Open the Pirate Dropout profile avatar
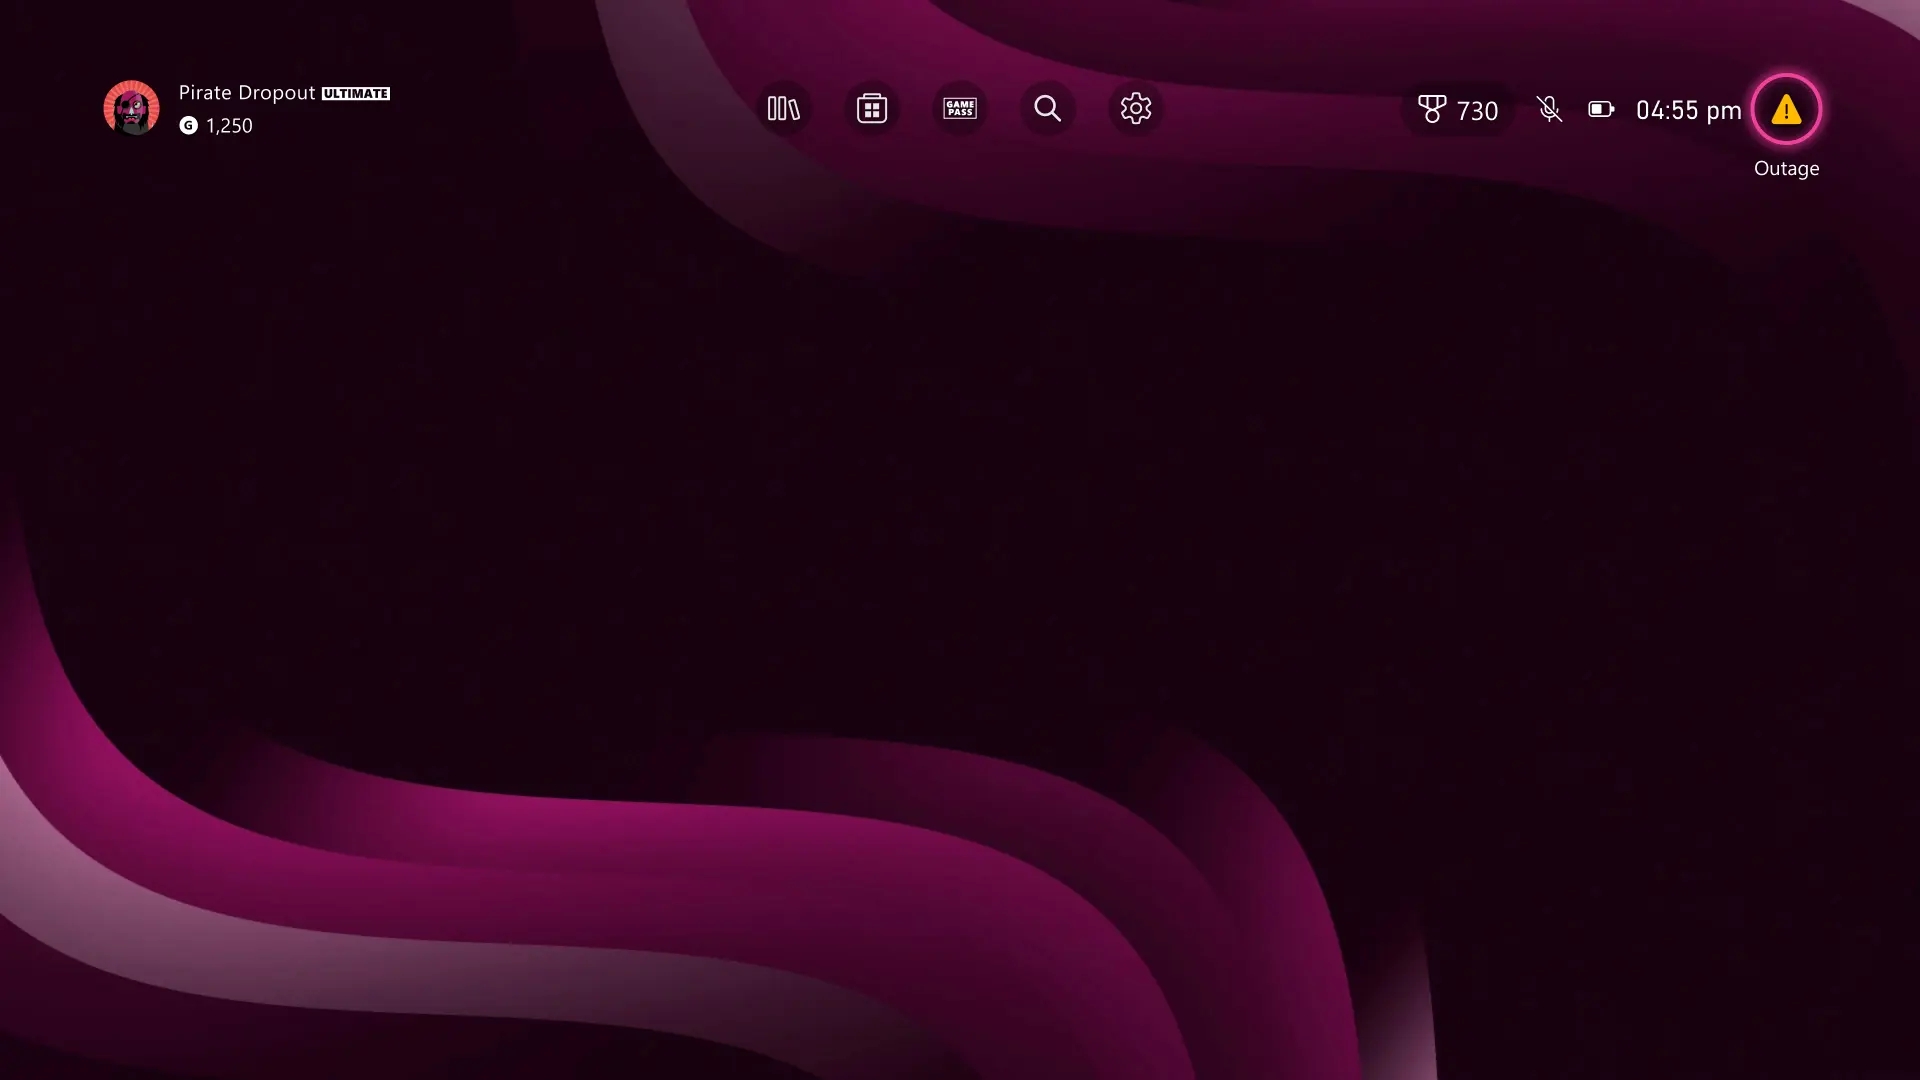 (131, 108)
